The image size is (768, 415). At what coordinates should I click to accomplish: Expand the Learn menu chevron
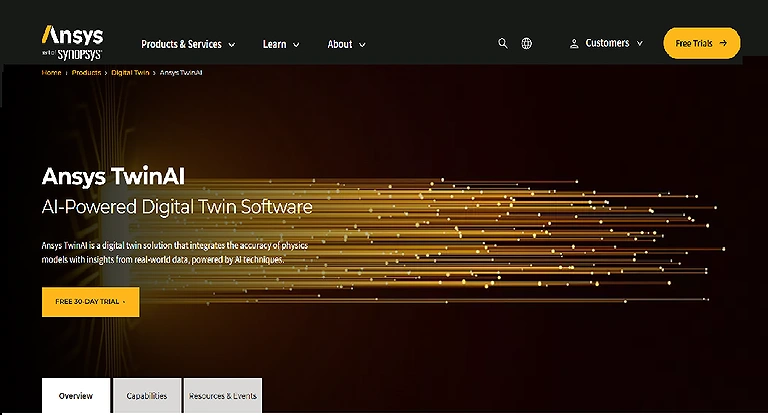[296, 45]
